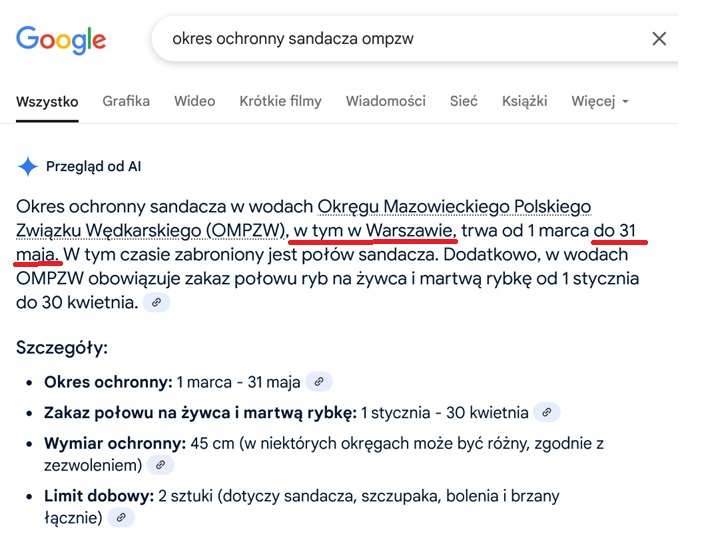The height and width of the screenshot is (539, 705).
Task: Select the Wiadomości tab
Action: tap(386, 101)
